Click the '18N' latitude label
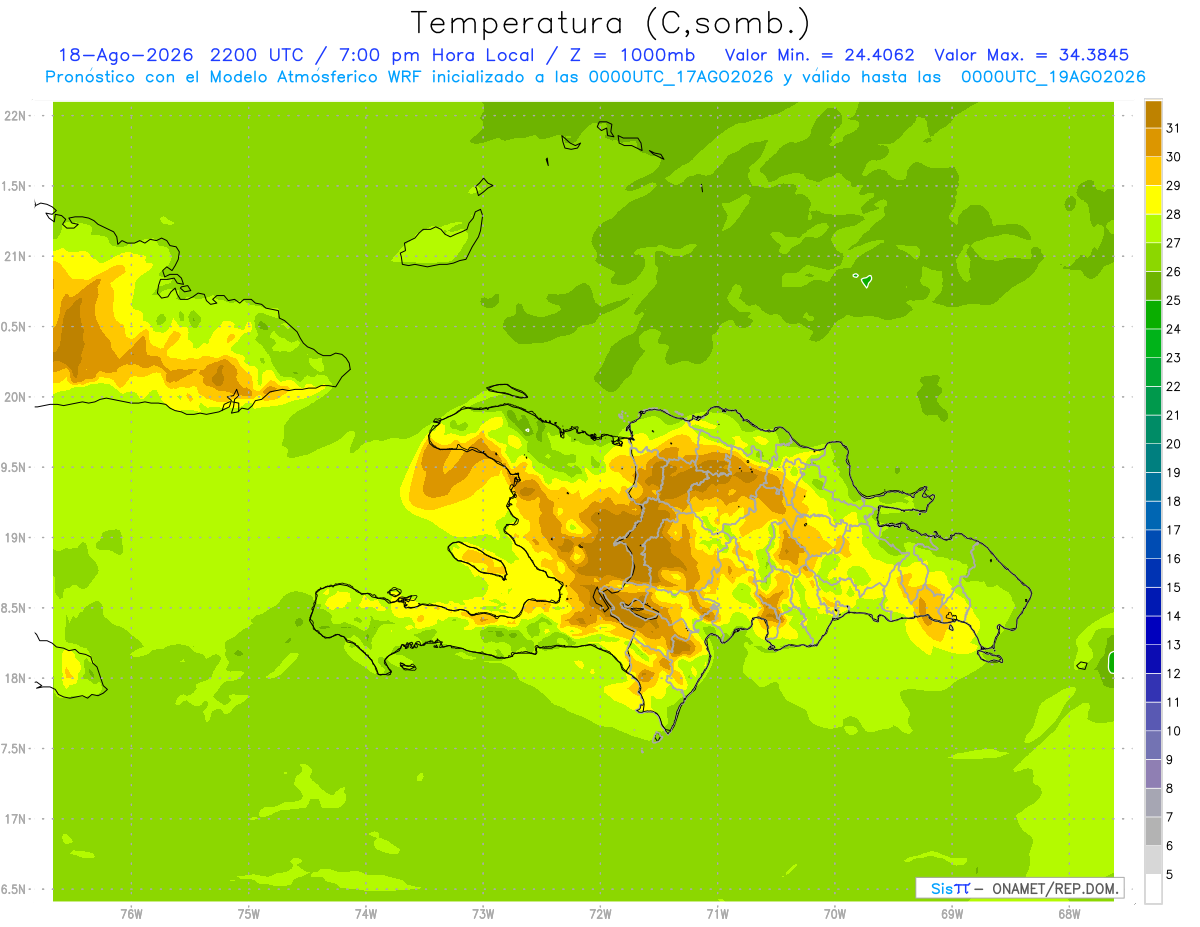This screenshot has height=927, width=1200. pyautogui.click(x=15, y=678)
